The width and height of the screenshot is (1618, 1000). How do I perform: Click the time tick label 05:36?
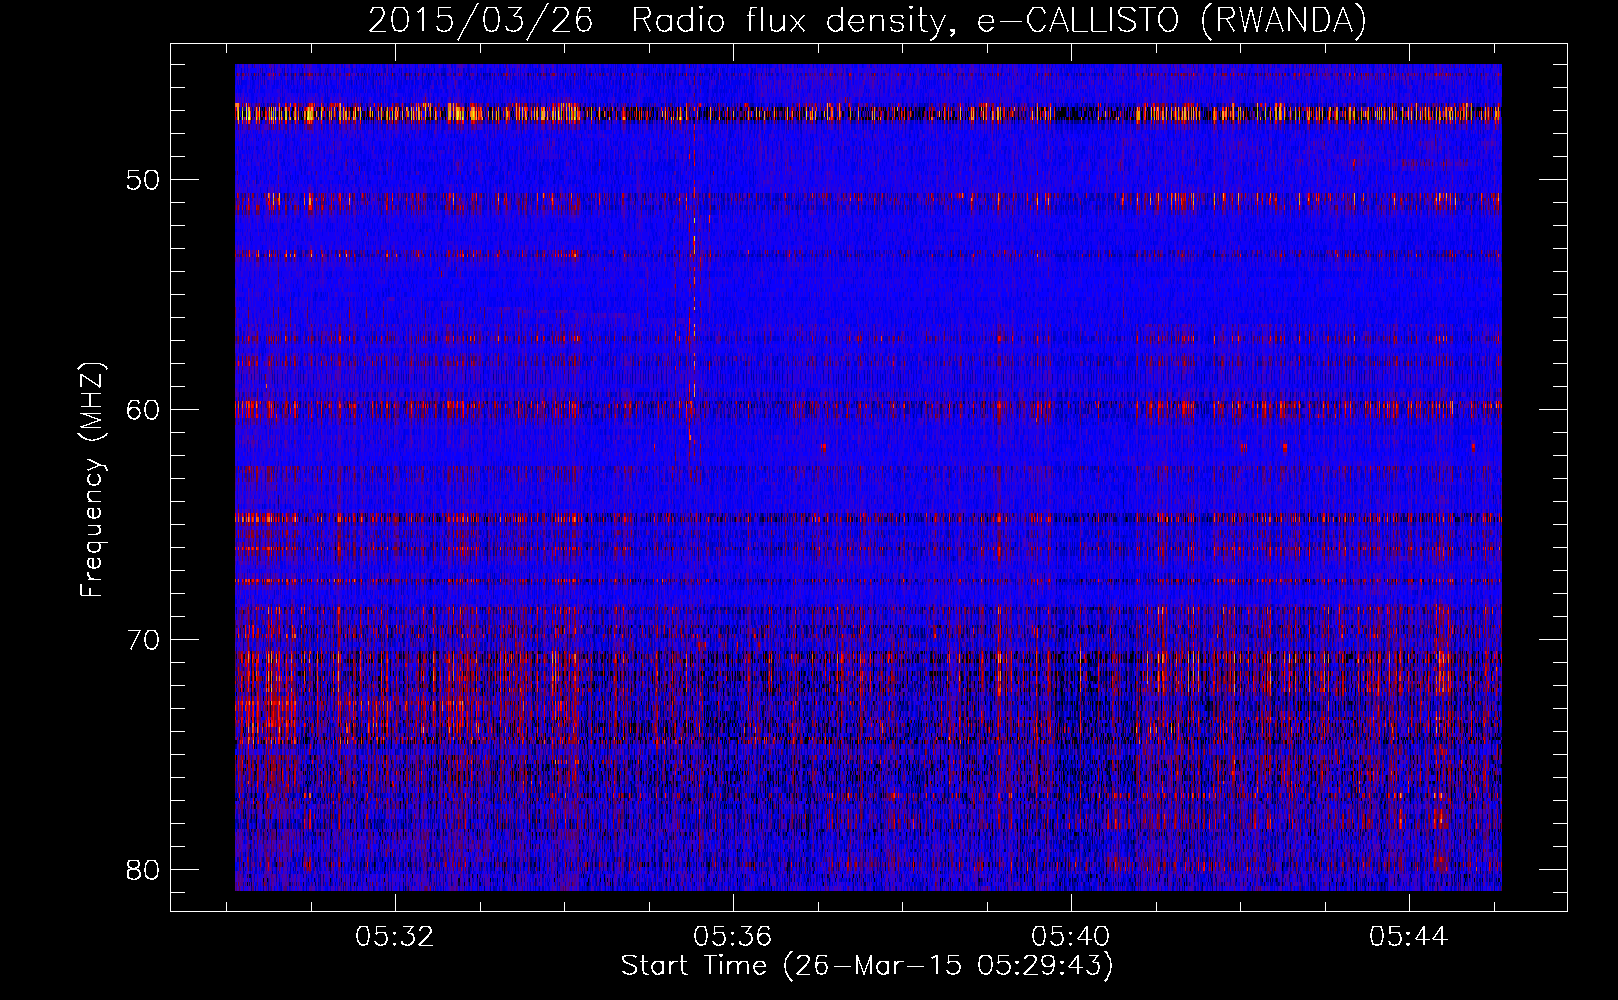coord(733,937)
